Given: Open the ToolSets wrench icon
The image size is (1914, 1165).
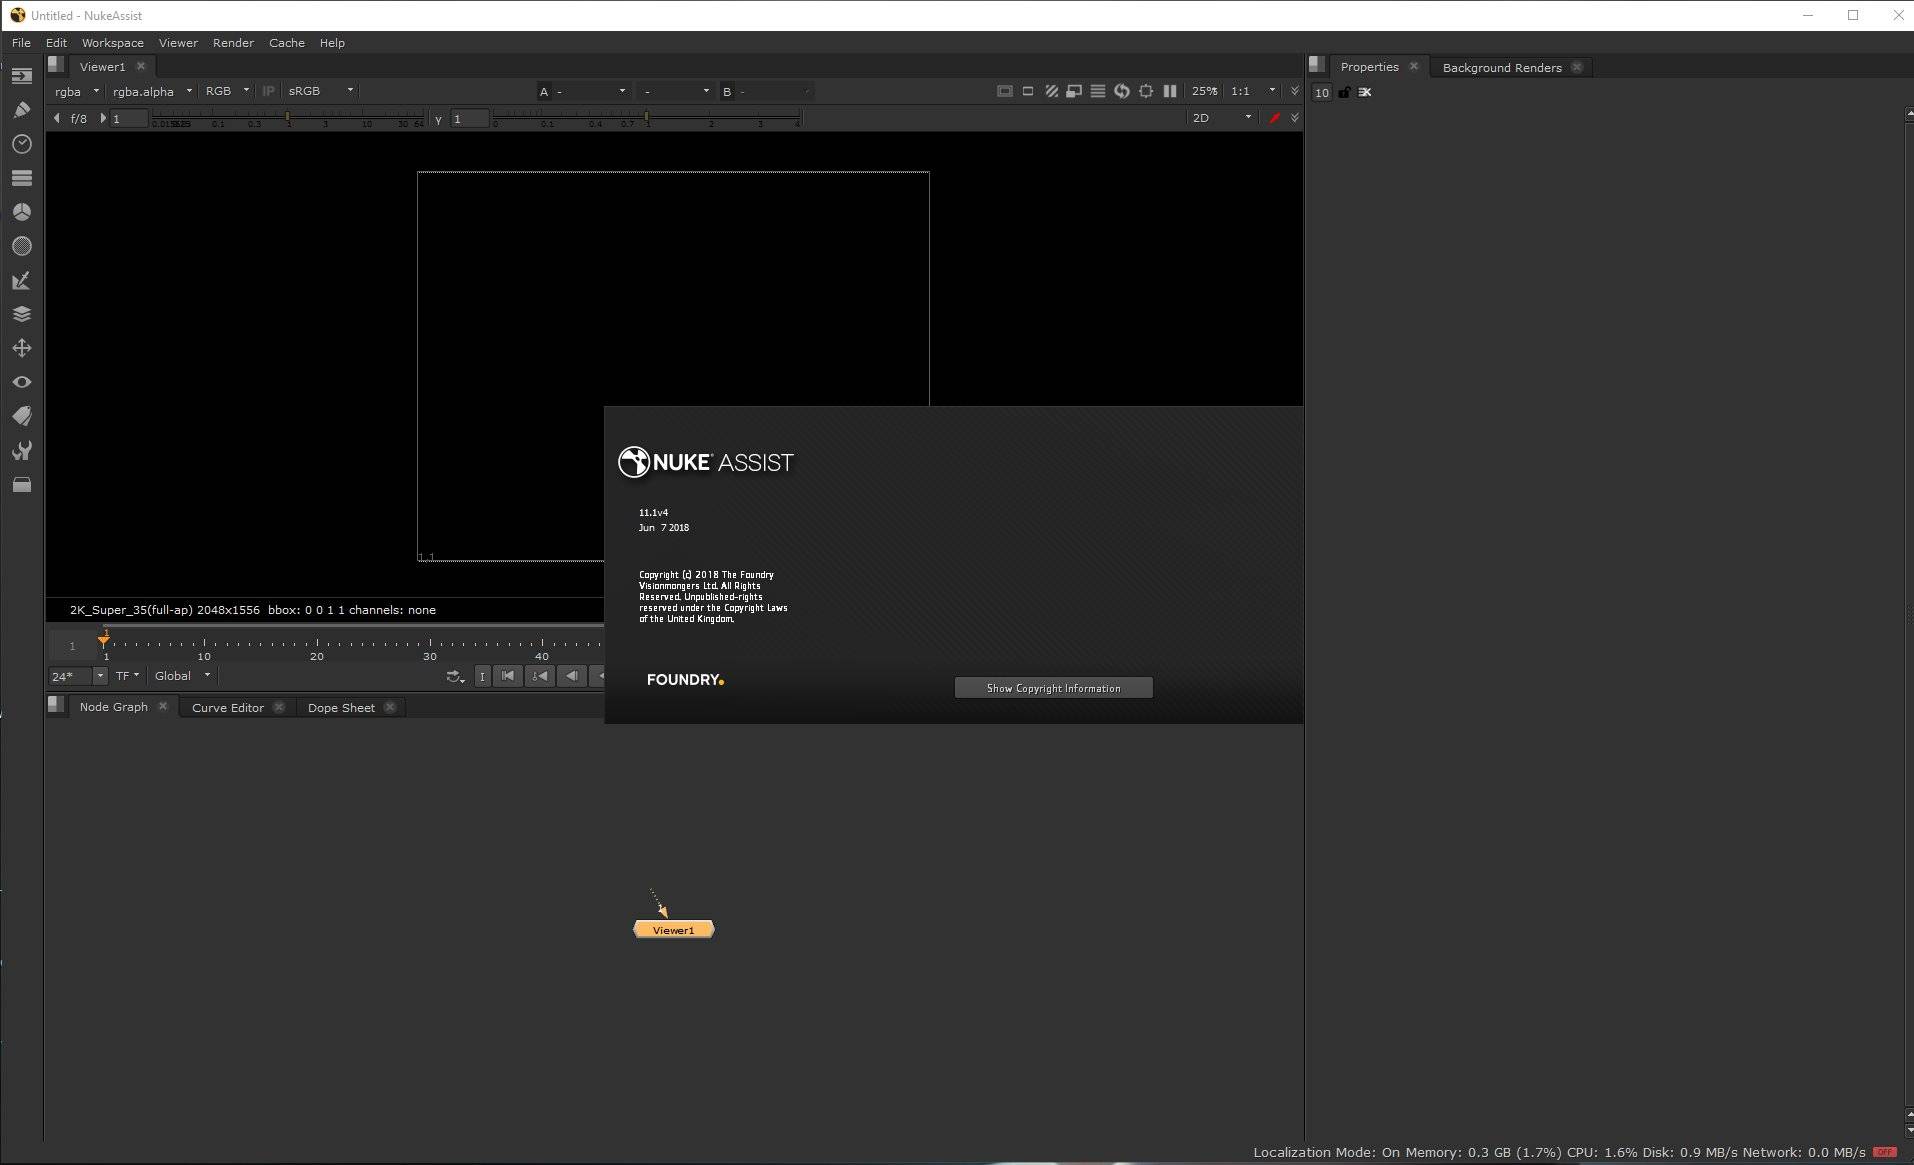Looking at the screenshot, I should pos(22,451).
